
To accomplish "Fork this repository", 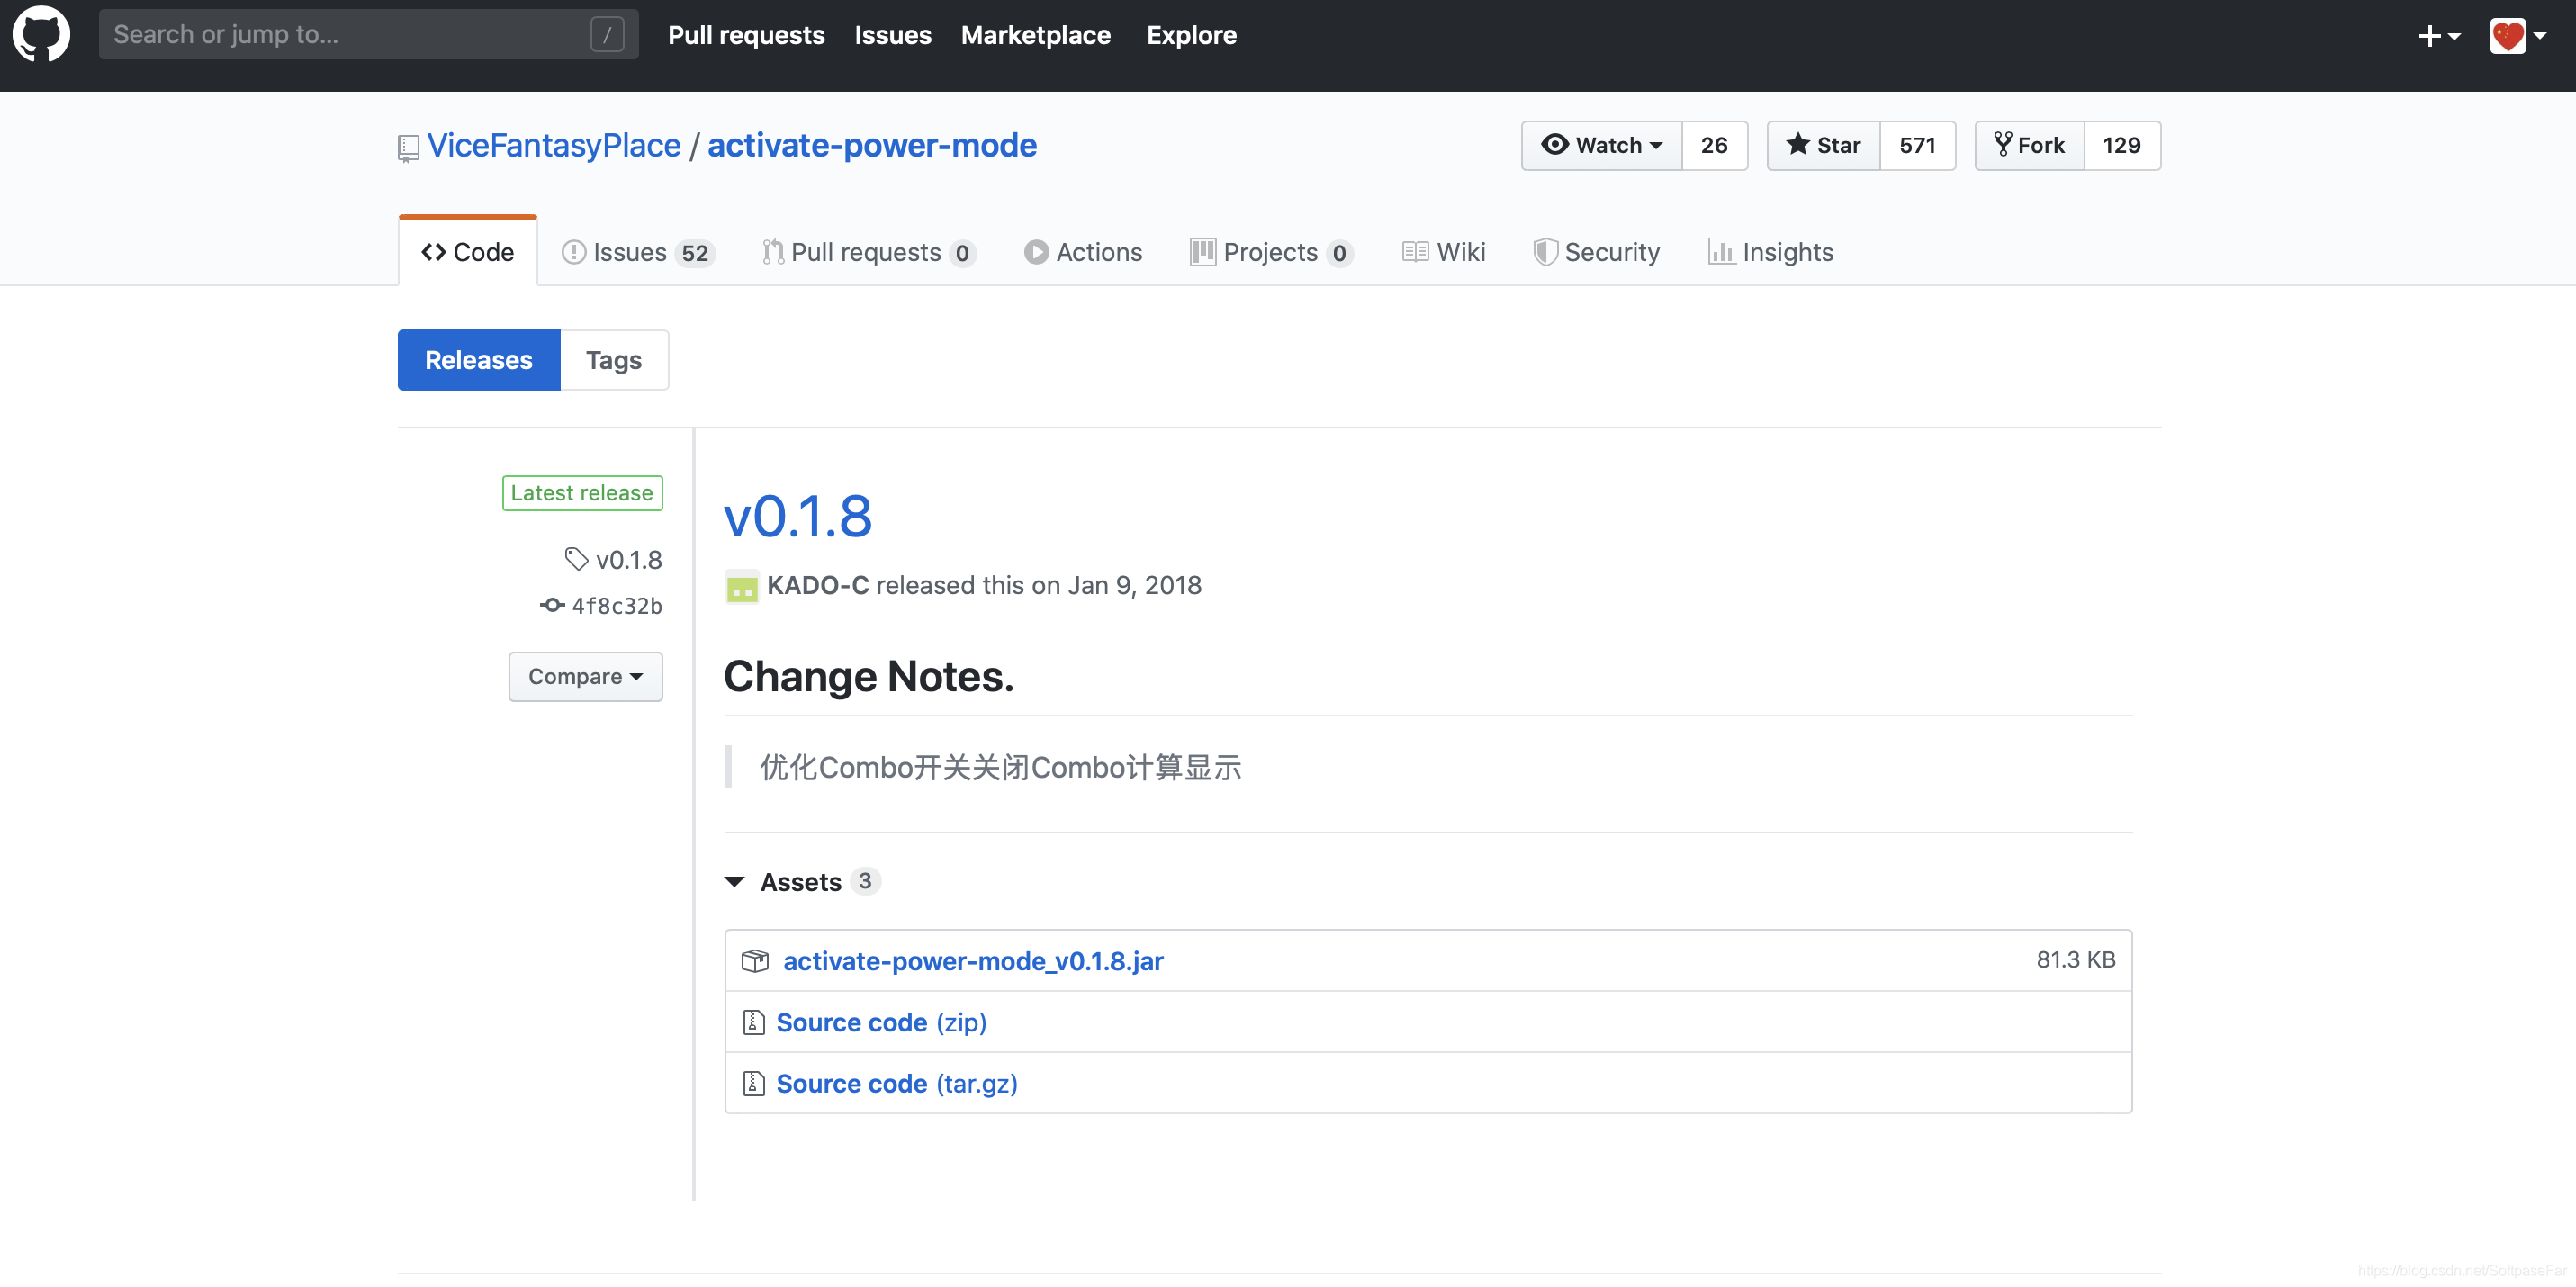I will point(2029,145).
